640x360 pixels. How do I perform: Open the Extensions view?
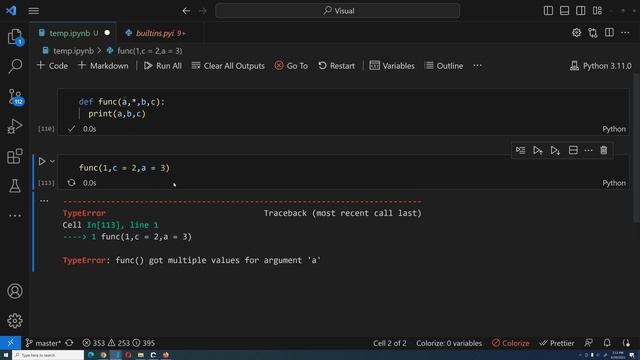[15, 156]
